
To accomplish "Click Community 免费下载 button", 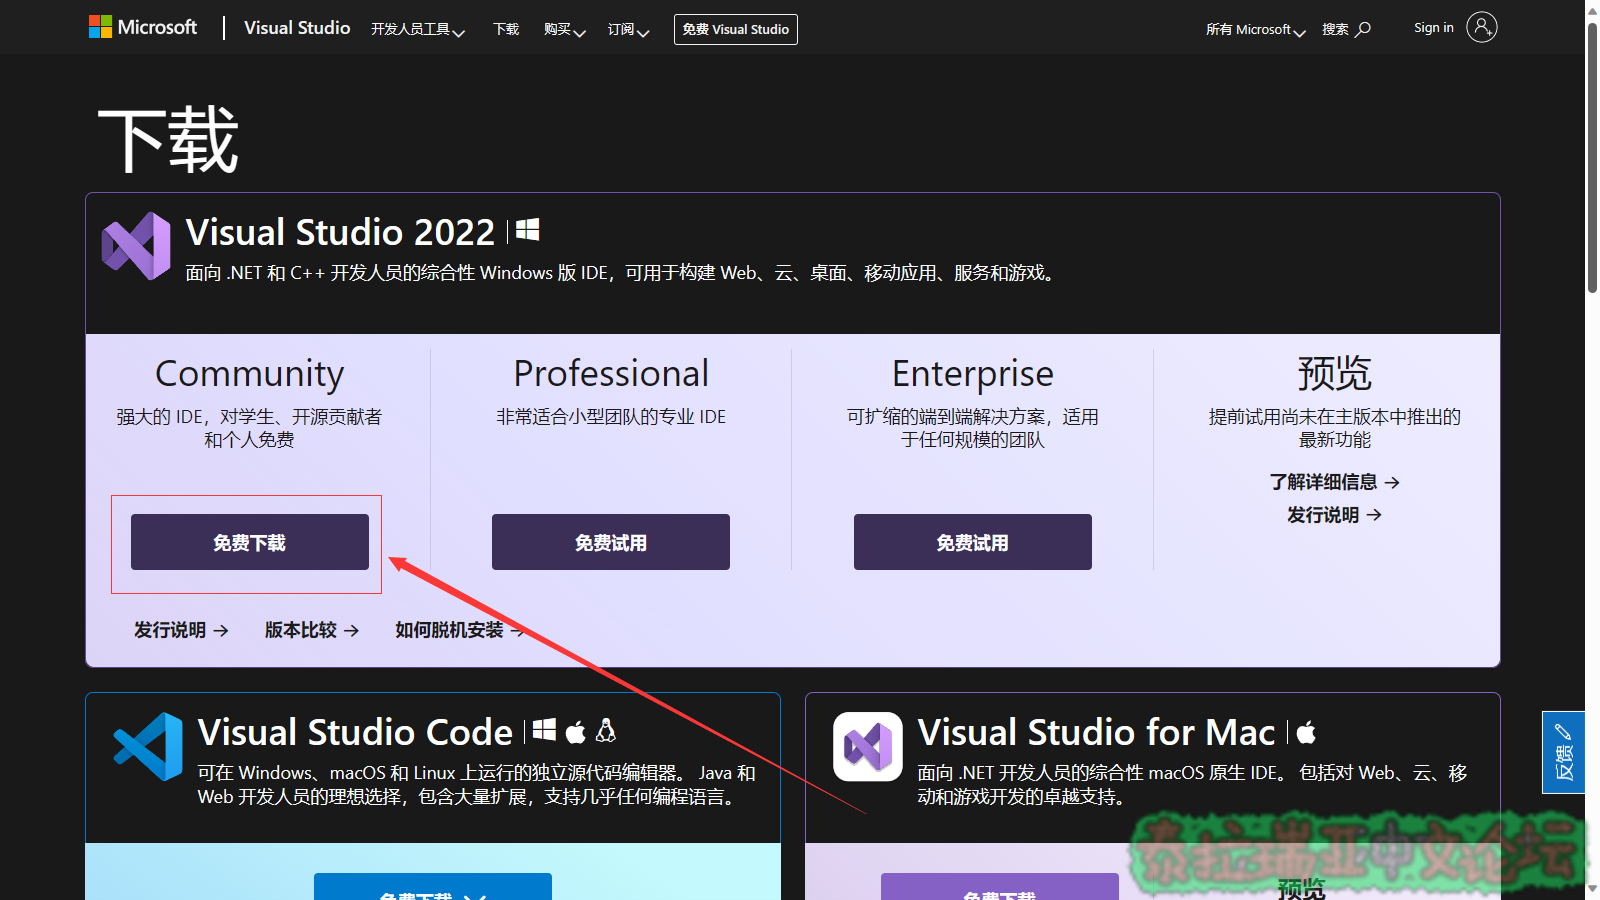I will point(250,542).
